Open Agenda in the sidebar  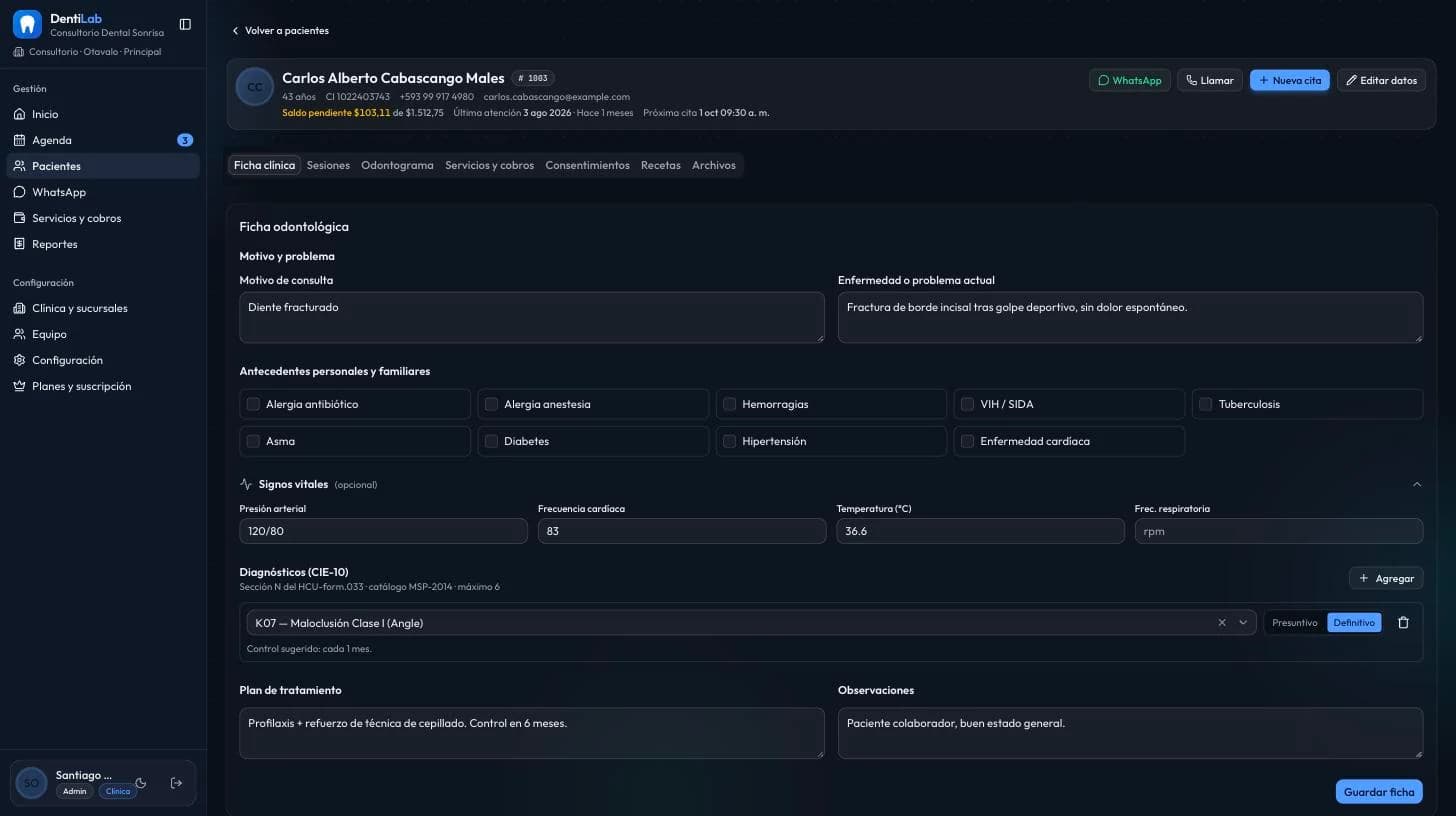103,140
